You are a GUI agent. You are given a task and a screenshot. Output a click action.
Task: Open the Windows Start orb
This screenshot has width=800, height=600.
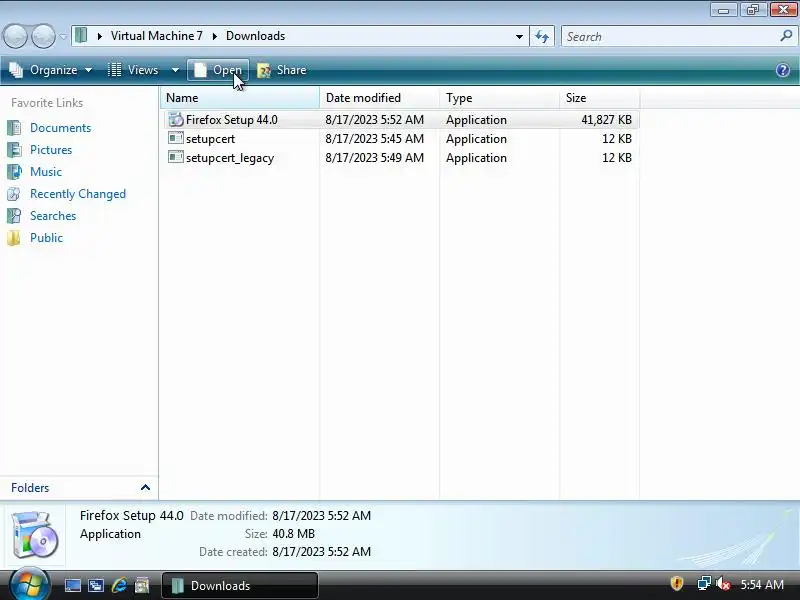pos(29,584)
